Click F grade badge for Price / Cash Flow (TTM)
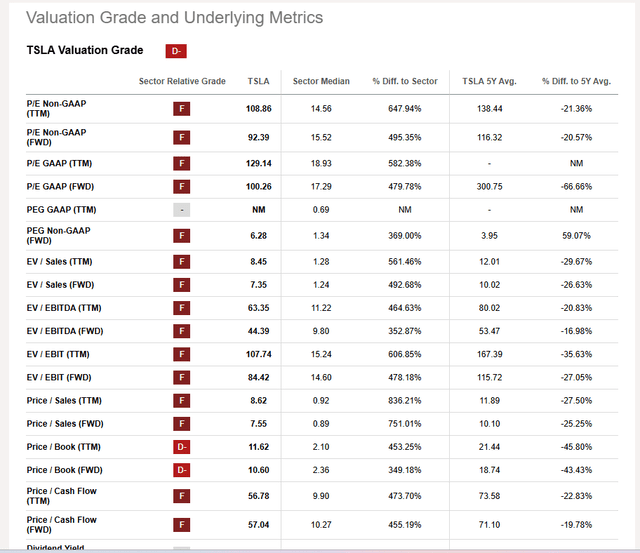Screen dimensions: 640x553 click(x=182, y=496)
